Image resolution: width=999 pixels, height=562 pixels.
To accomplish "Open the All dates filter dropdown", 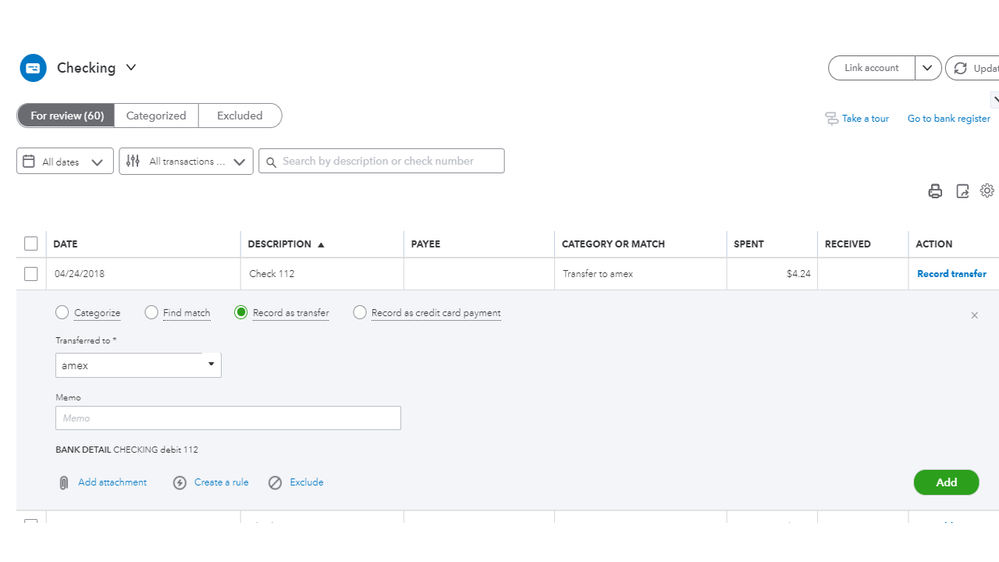I will [x=65, y=162].
